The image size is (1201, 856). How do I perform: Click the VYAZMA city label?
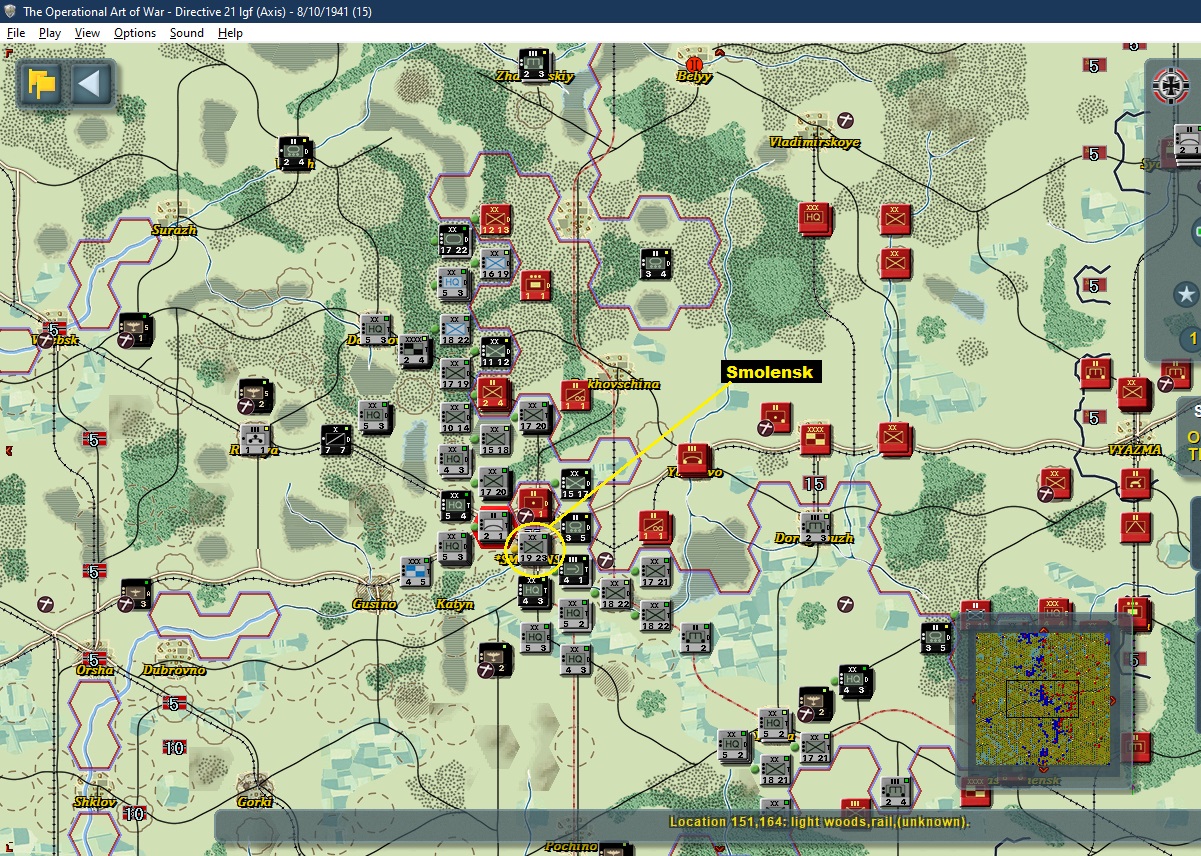point(1133,450)
